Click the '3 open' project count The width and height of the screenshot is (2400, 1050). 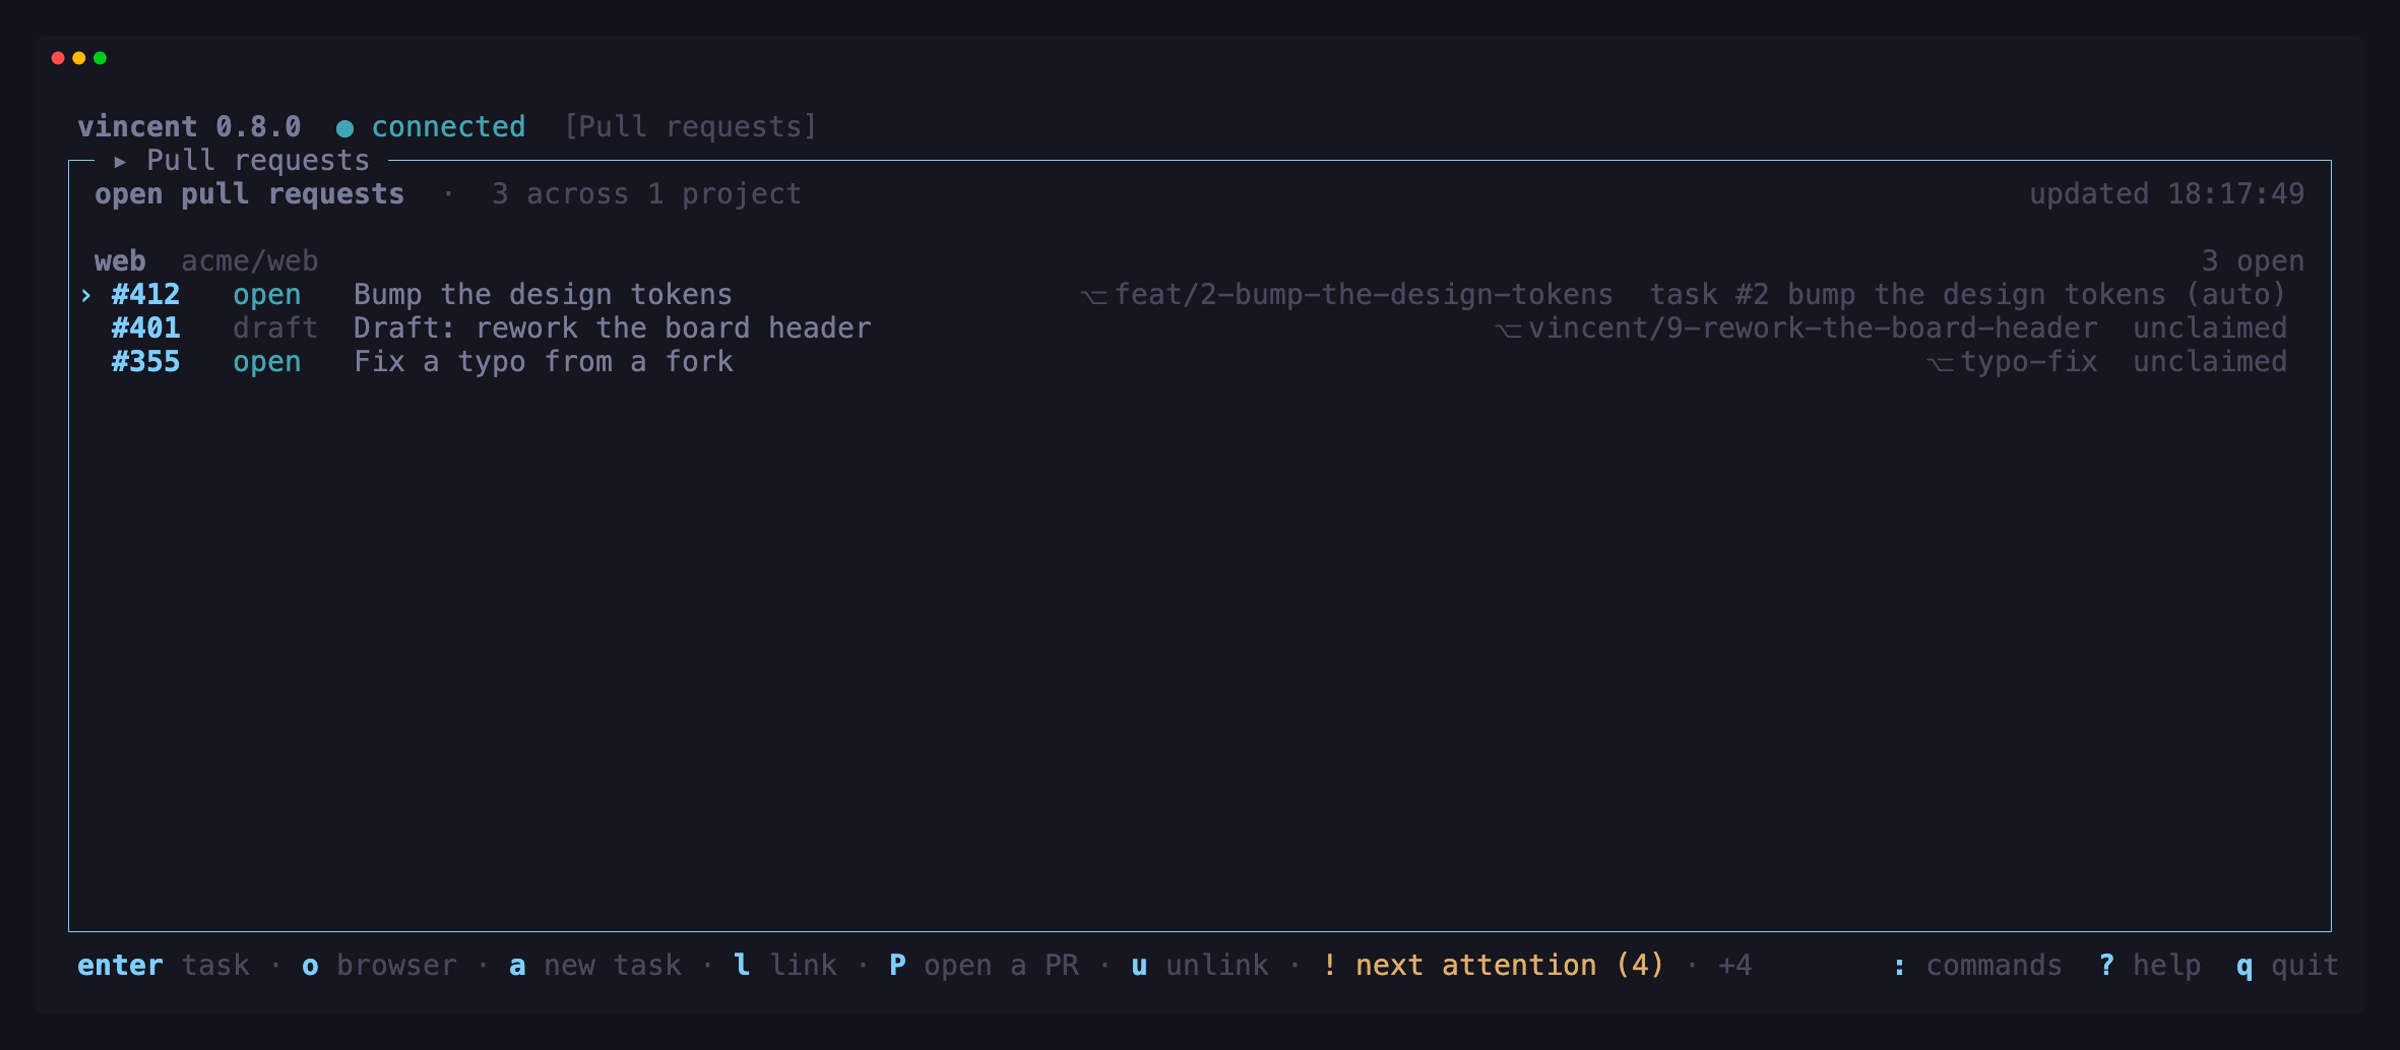pos(2253,262)
